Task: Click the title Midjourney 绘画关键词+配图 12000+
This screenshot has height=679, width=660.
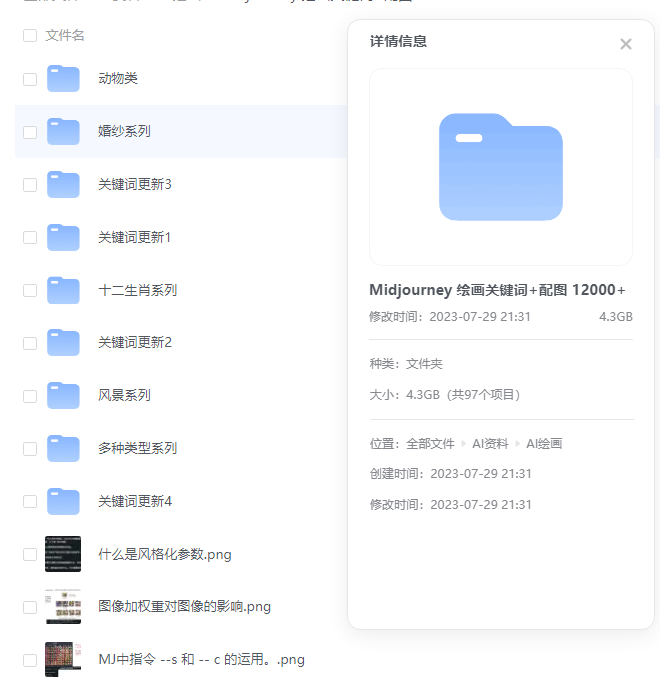Action: [x=497, y=290]
